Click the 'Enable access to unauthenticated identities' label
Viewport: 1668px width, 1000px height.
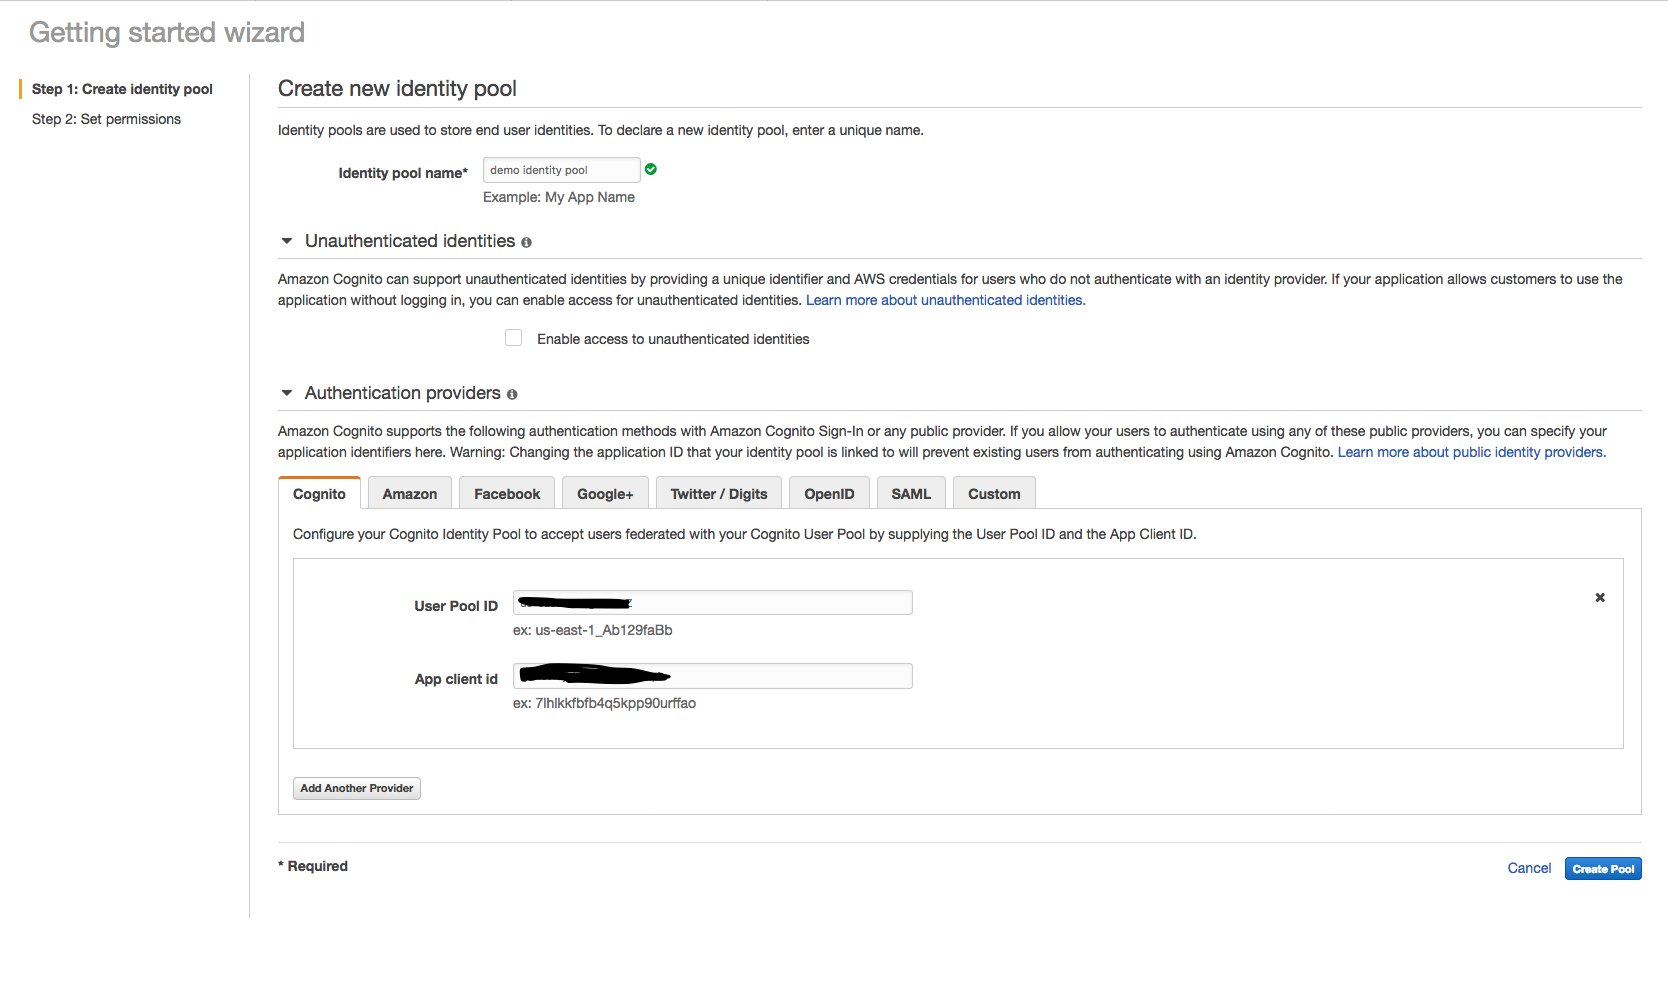[x=673, y=339]
